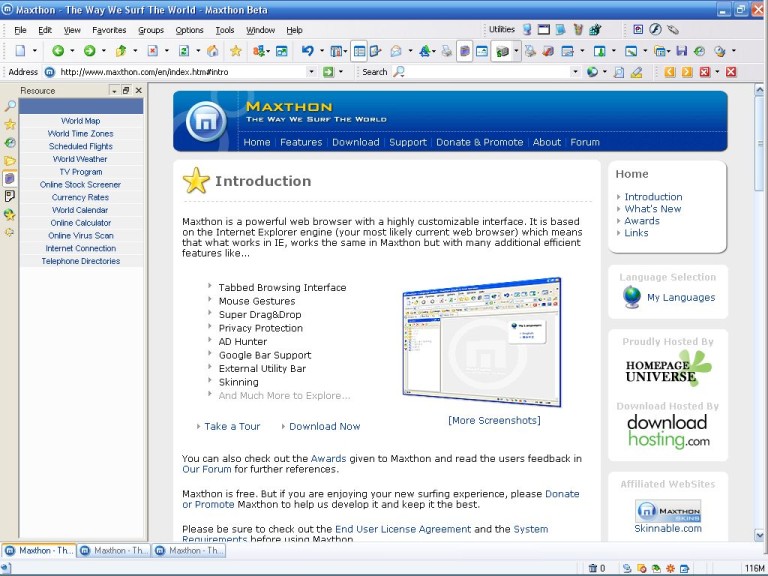The width and height of the screenshot is (768, 576).
Task: Click the orange next tab arrow
Action: tap(687, 72)
